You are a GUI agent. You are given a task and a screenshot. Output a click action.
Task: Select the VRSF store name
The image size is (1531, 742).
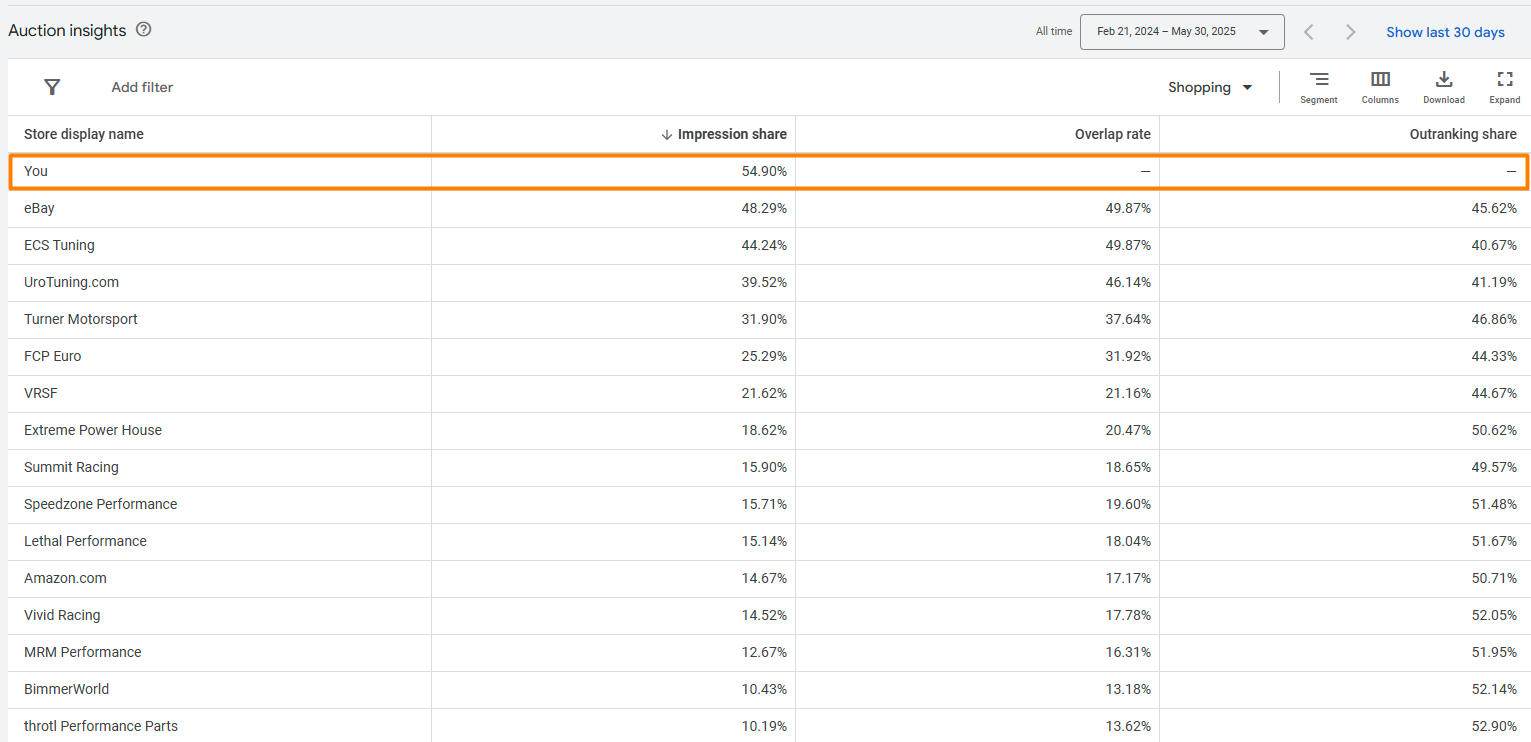point(41,393)
